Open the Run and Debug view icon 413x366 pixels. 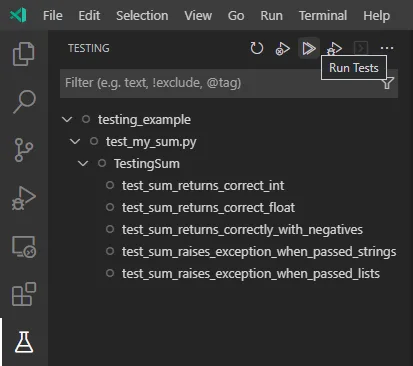tap(24, 198)
